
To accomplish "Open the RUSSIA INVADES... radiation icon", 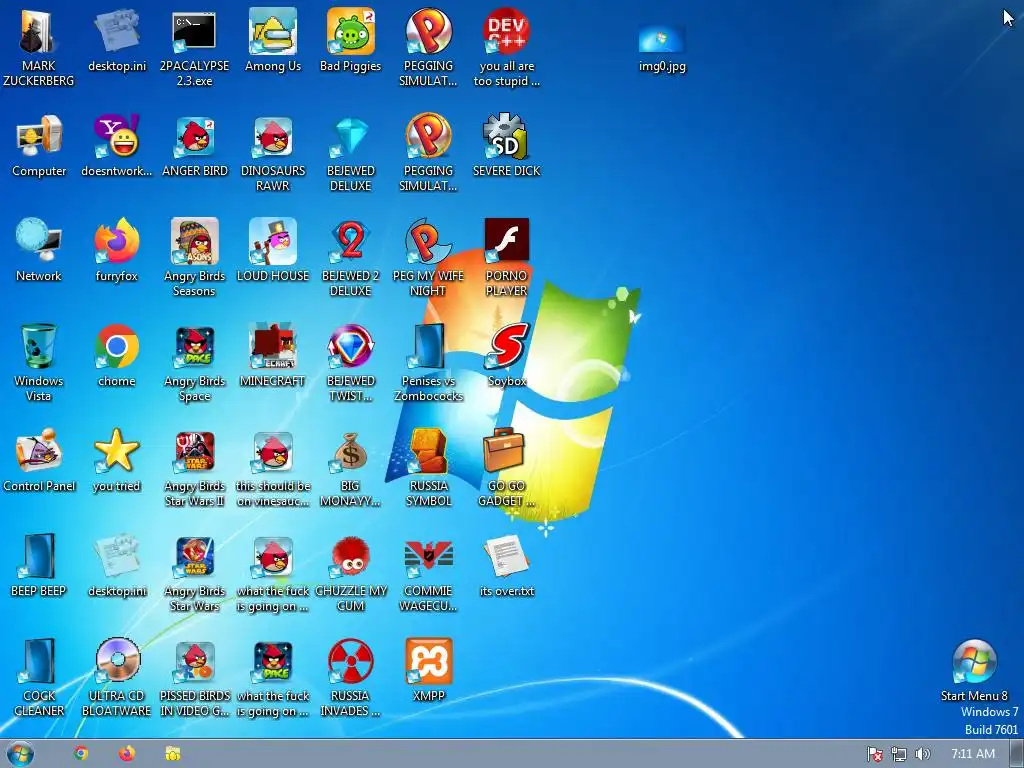I will tap(351, 678).
